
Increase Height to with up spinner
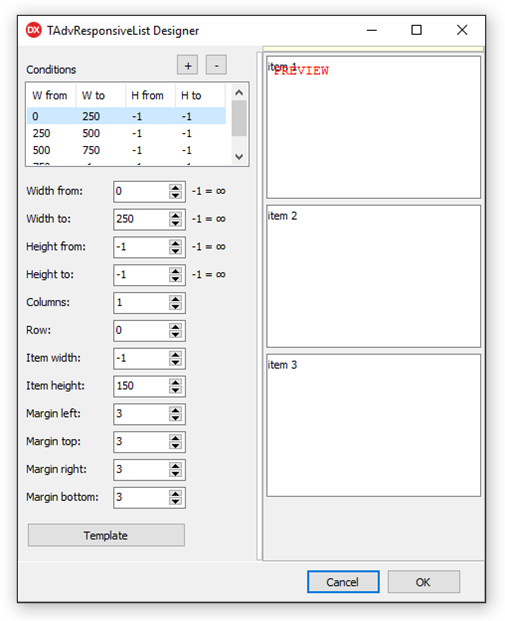pos(175,271)
